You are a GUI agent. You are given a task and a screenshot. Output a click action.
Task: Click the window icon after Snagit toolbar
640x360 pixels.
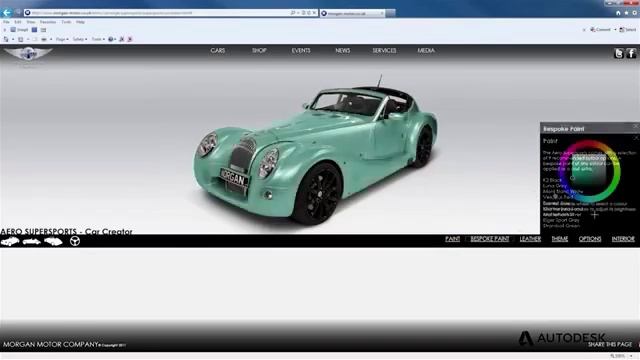click(x=43, y=30)
